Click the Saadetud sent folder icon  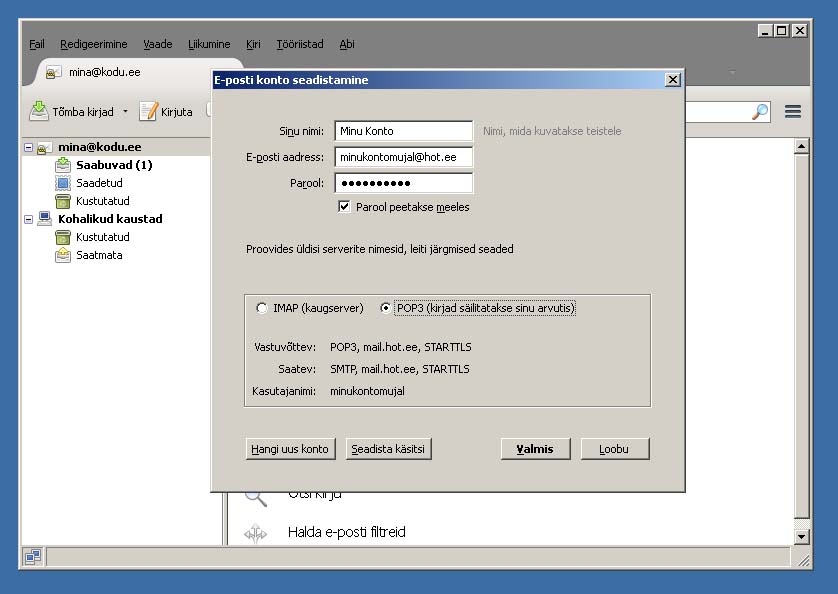click(63, 183)
